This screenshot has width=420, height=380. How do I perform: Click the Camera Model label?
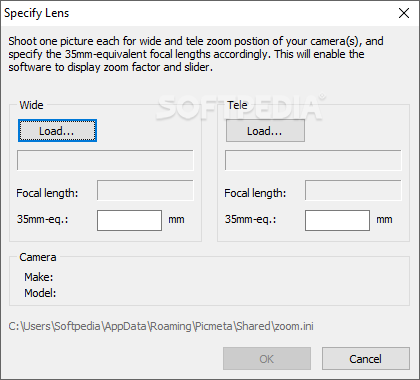(40, 293)
